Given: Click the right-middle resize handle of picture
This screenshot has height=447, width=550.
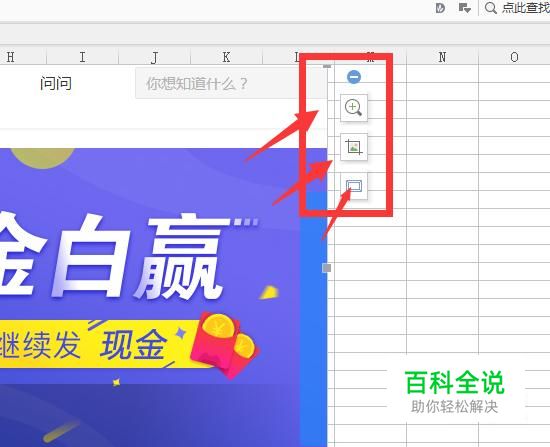Looking at the screenshot, I should pyautogui.click(x=327, y=268).
